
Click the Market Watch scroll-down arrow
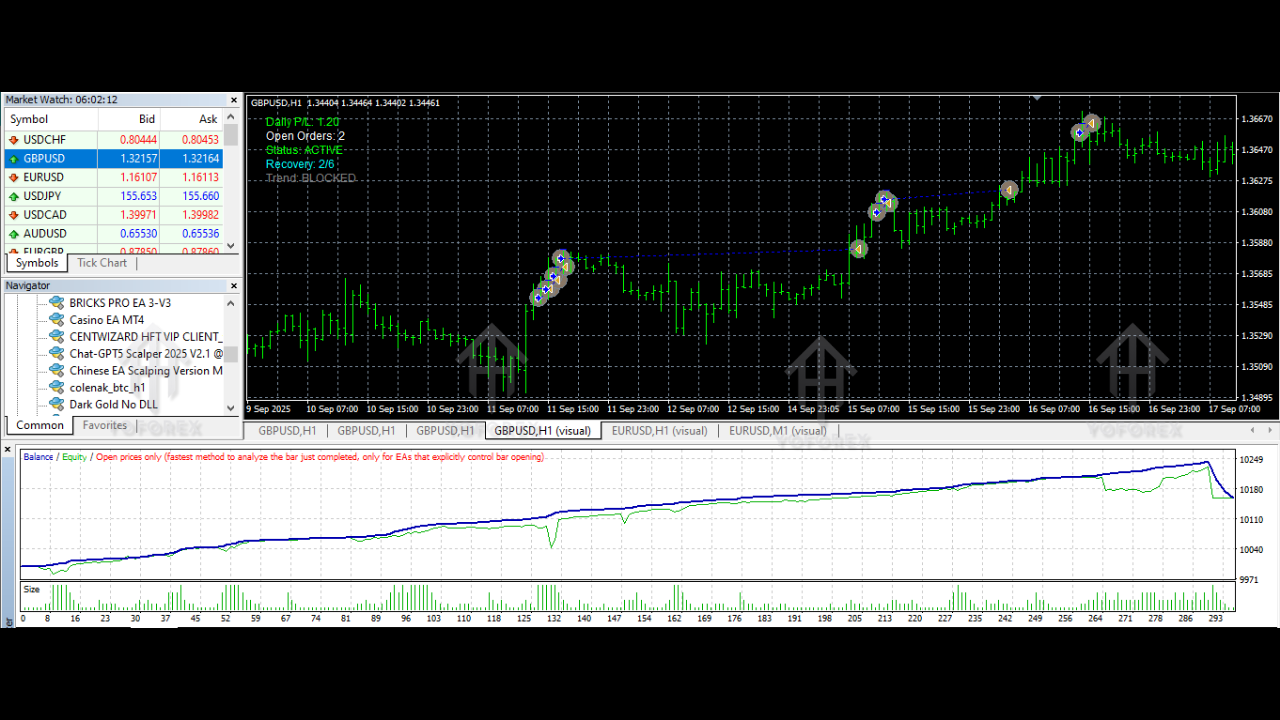[x=230, y=246]
